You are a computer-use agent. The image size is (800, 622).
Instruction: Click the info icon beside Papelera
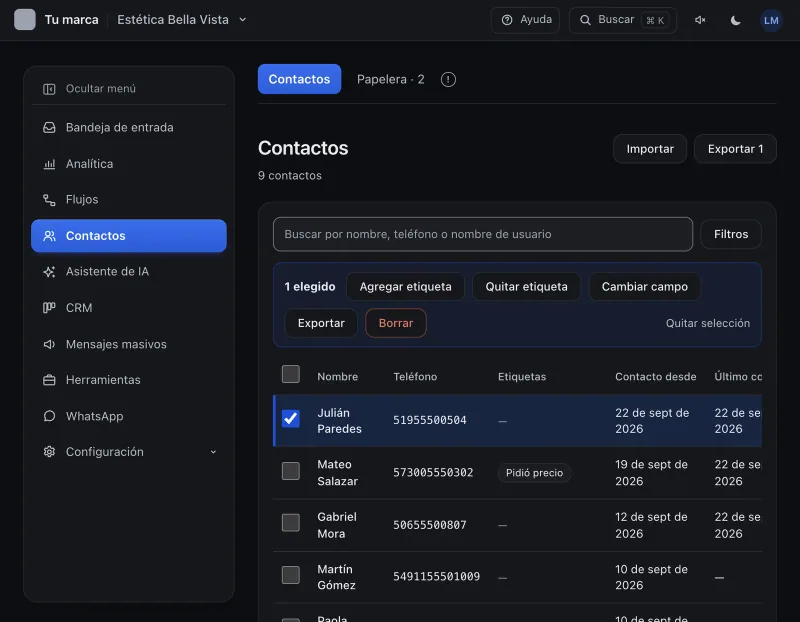point(448,80)
